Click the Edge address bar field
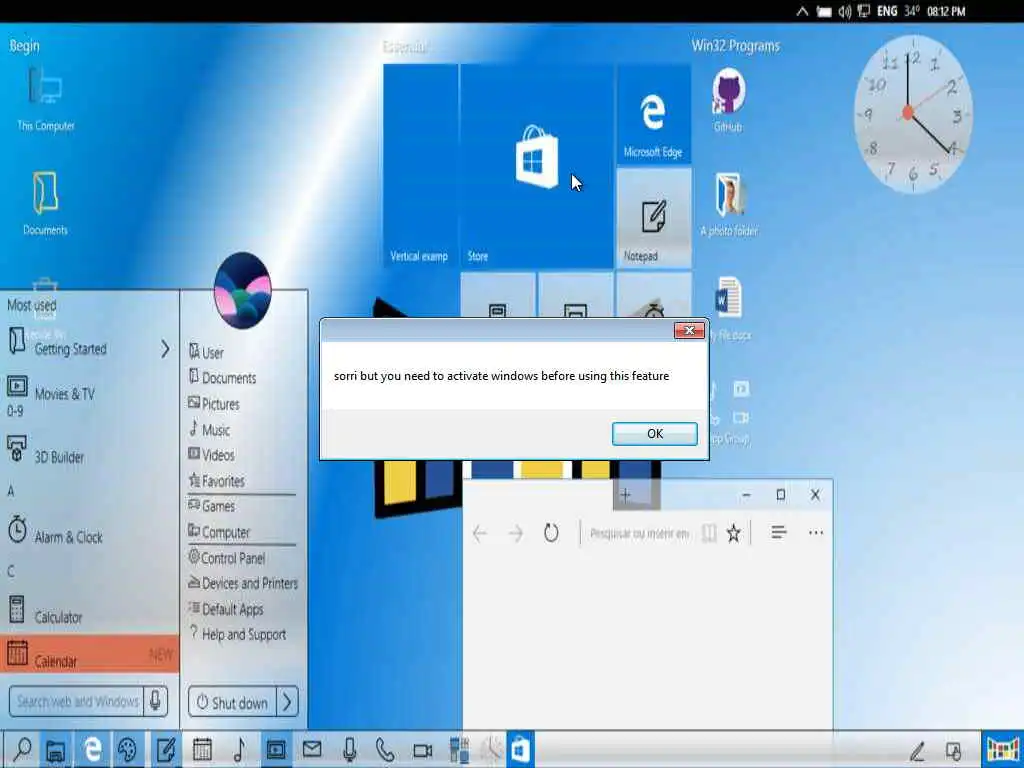 (x=639, y=534)
